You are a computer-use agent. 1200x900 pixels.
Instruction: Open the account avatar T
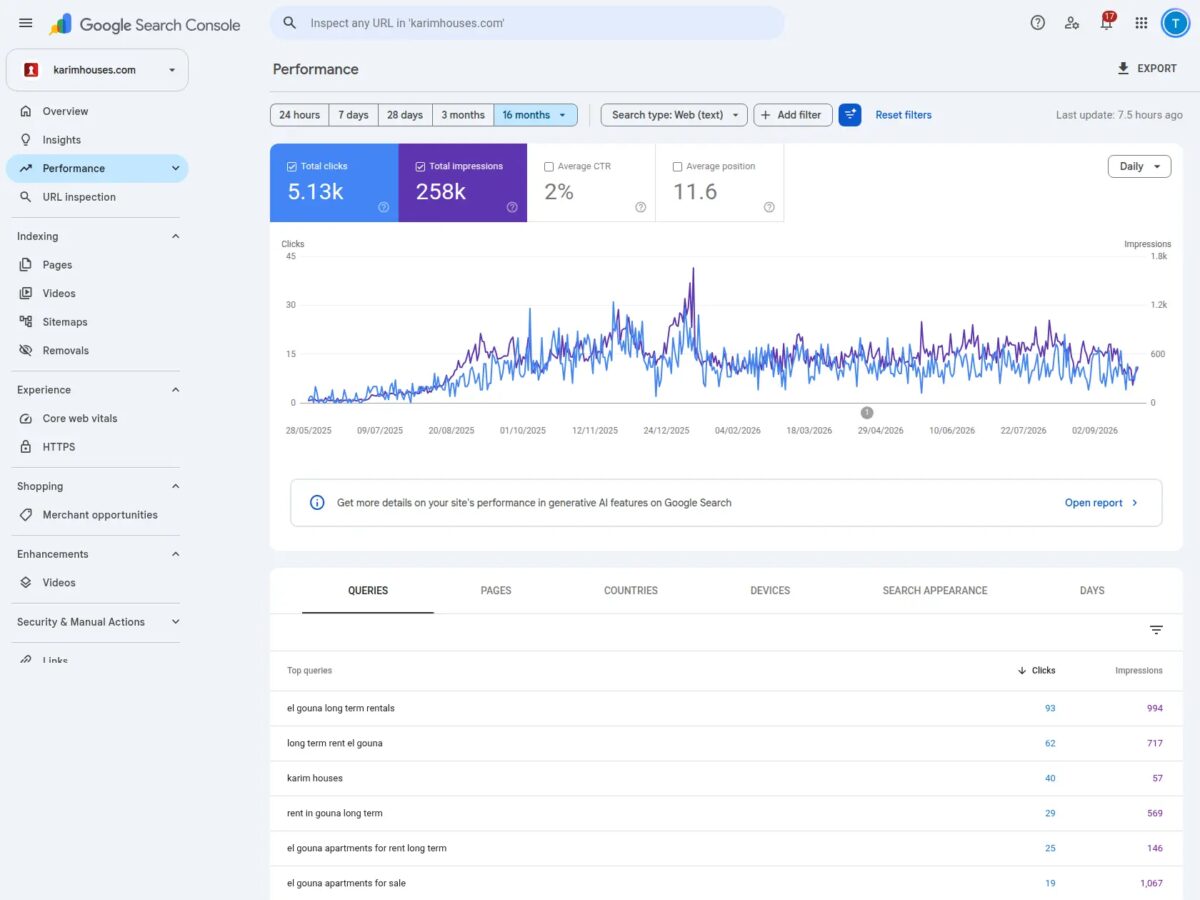tap(1174, 23)
